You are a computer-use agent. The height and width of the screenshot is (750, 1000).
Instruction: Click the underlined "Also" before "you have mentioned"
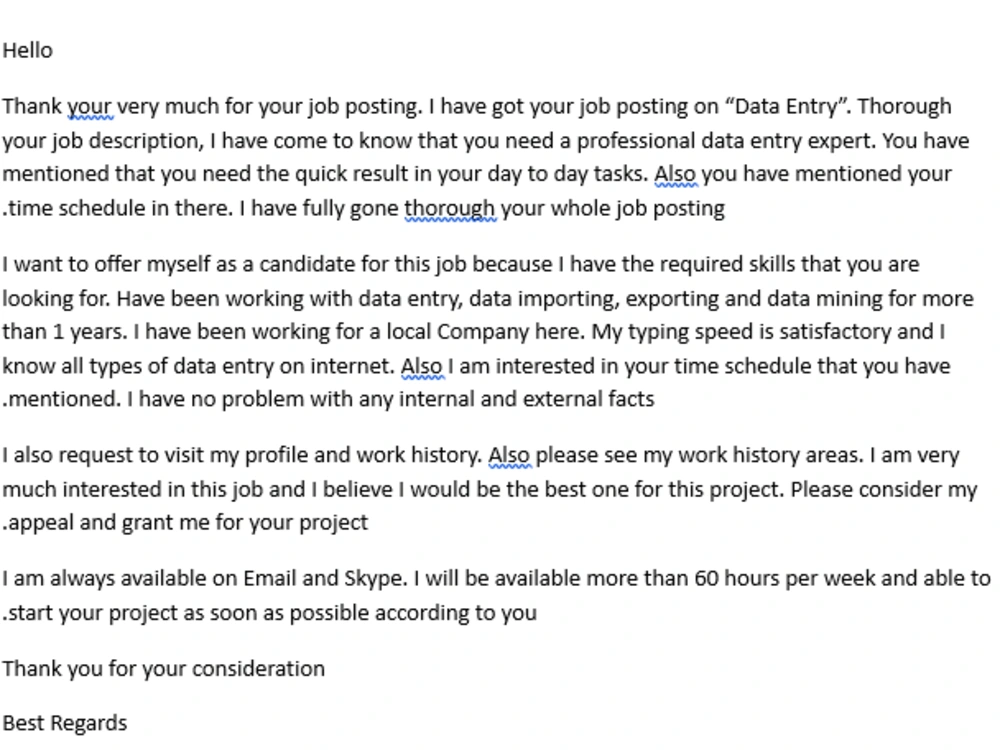click(676, 173)
